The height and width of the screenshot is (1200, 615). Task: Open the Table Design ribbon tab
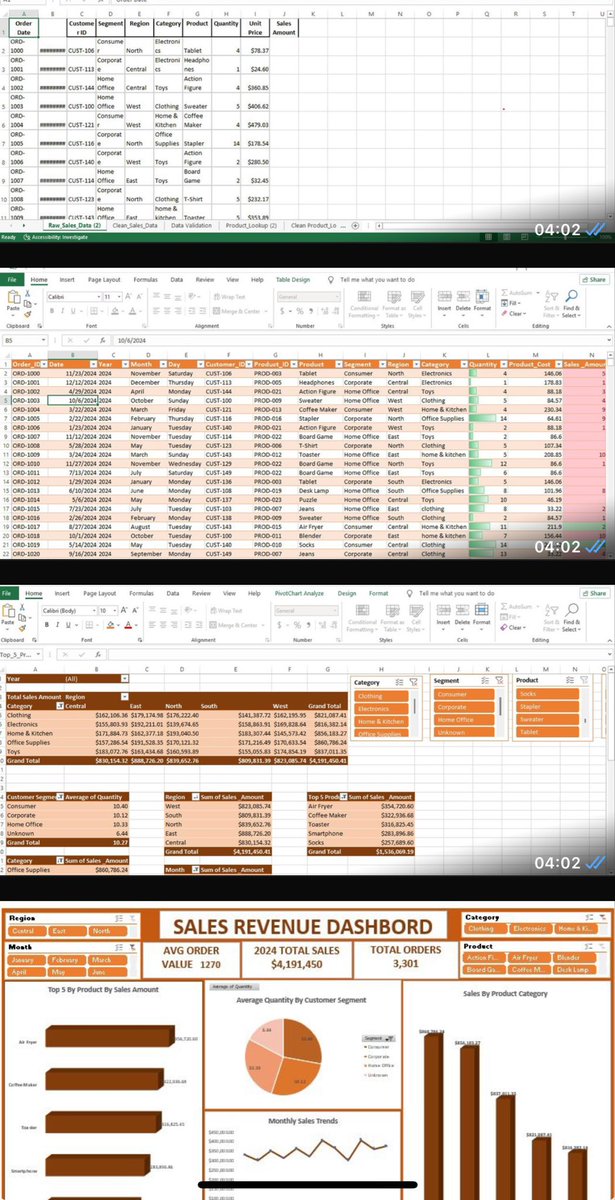pyautogui.click(x=293, y=280)
